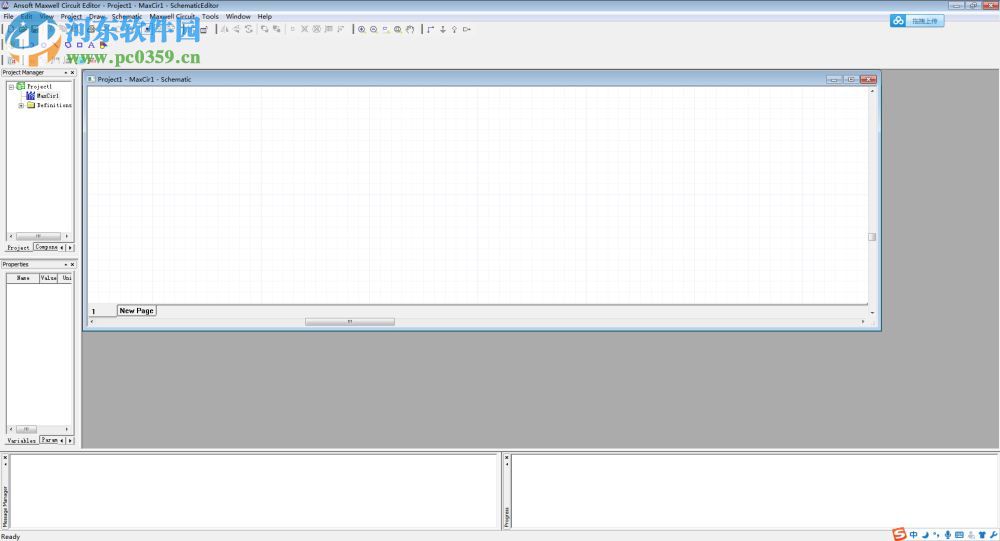
Task: Switch to the Project tab
Action: [18, 248]
